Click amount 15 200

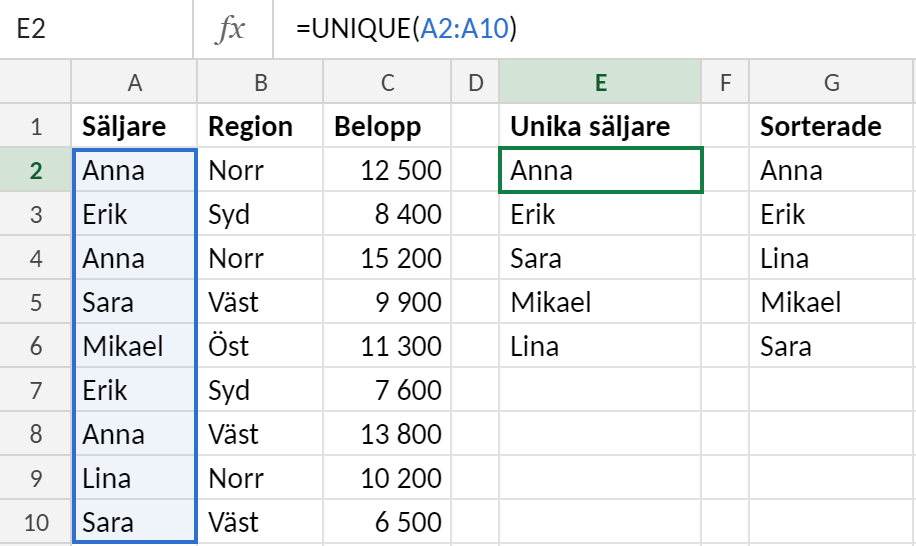coord(387,258)
